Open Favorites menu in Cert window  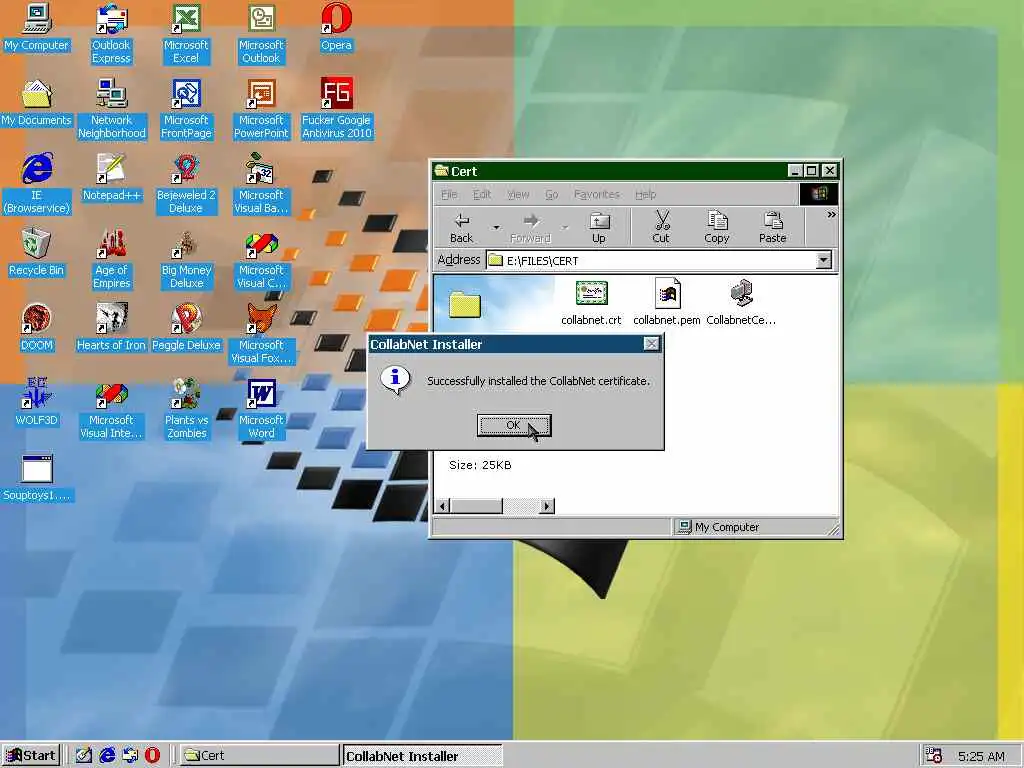[596, 195]
